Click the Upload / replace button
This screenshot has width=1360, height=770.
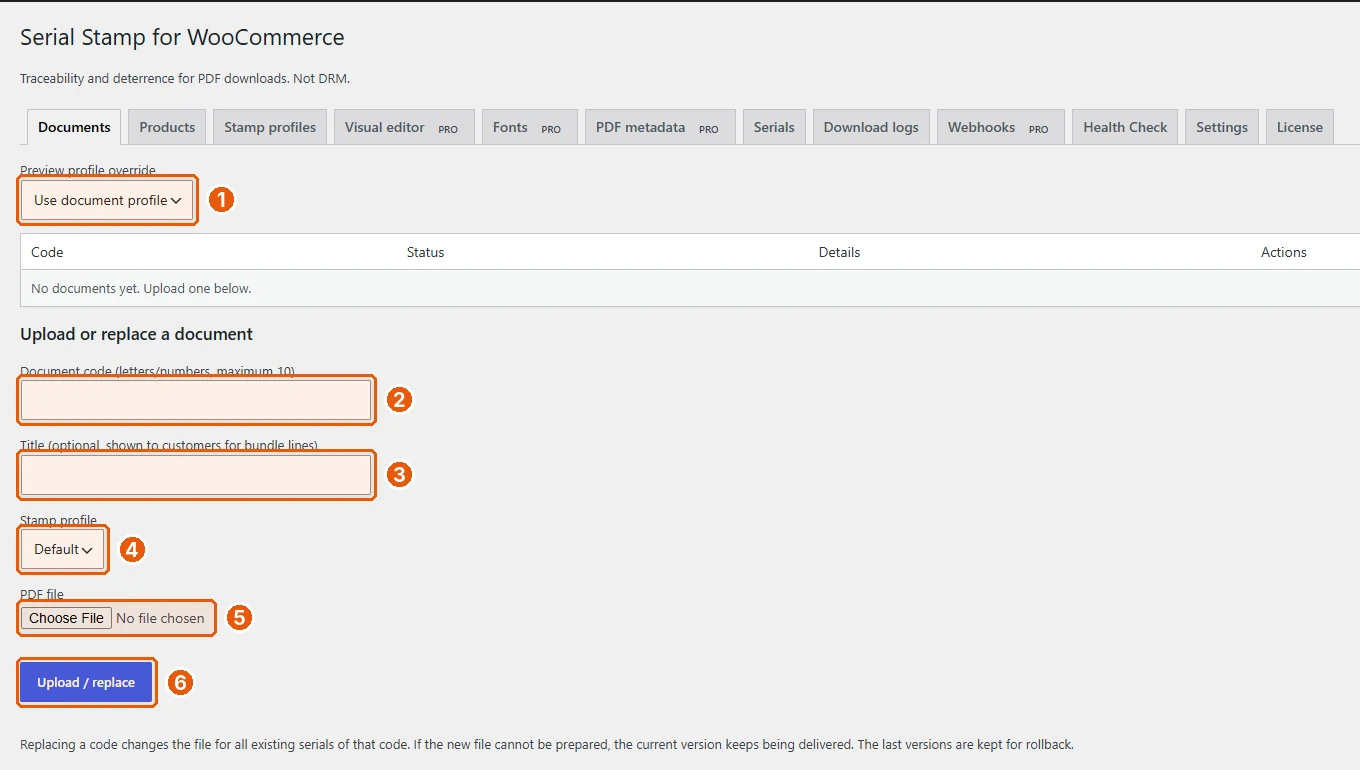(86, 683)
